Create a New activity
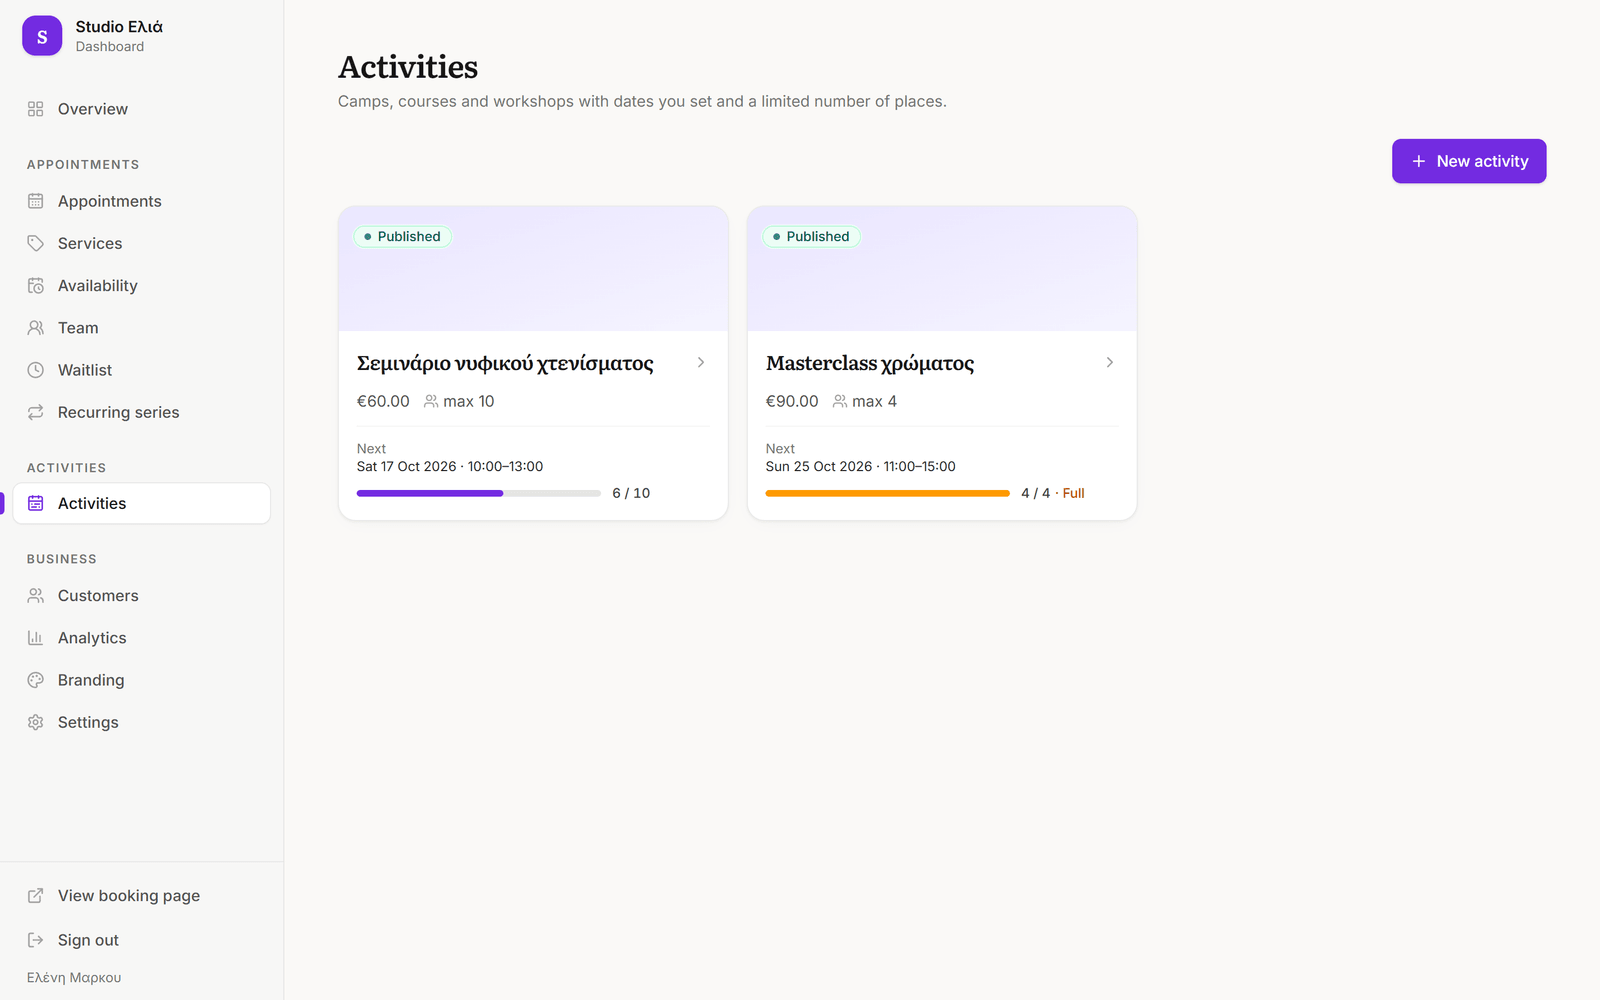This screenshot has height=1000, width=1600. pos(1469,161)
